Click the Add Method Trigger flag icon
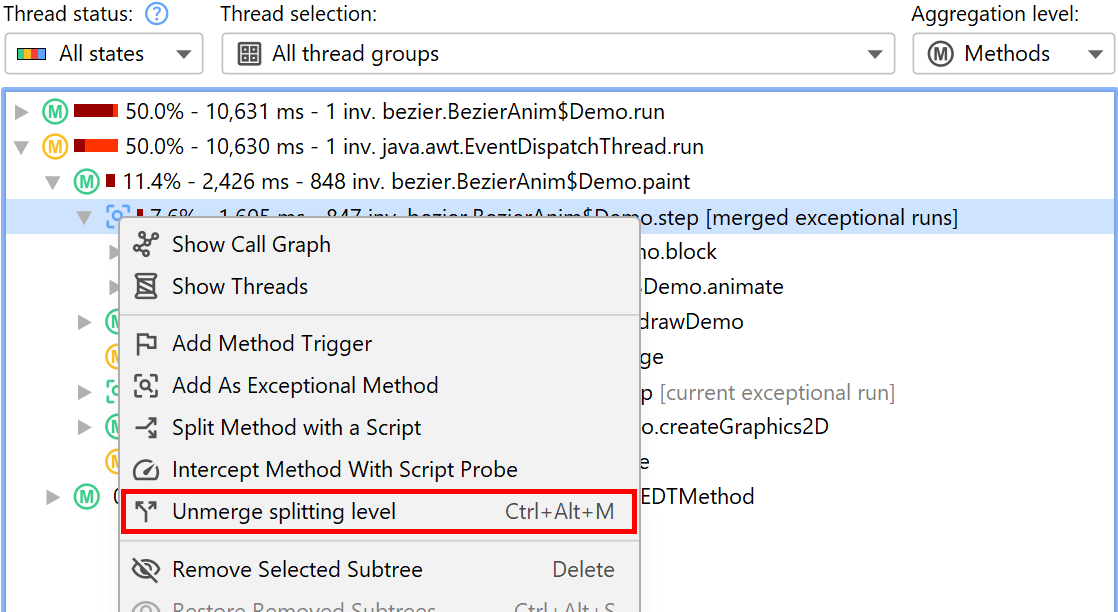Viewport: 1118px width, 612px height. coord(146,344)
